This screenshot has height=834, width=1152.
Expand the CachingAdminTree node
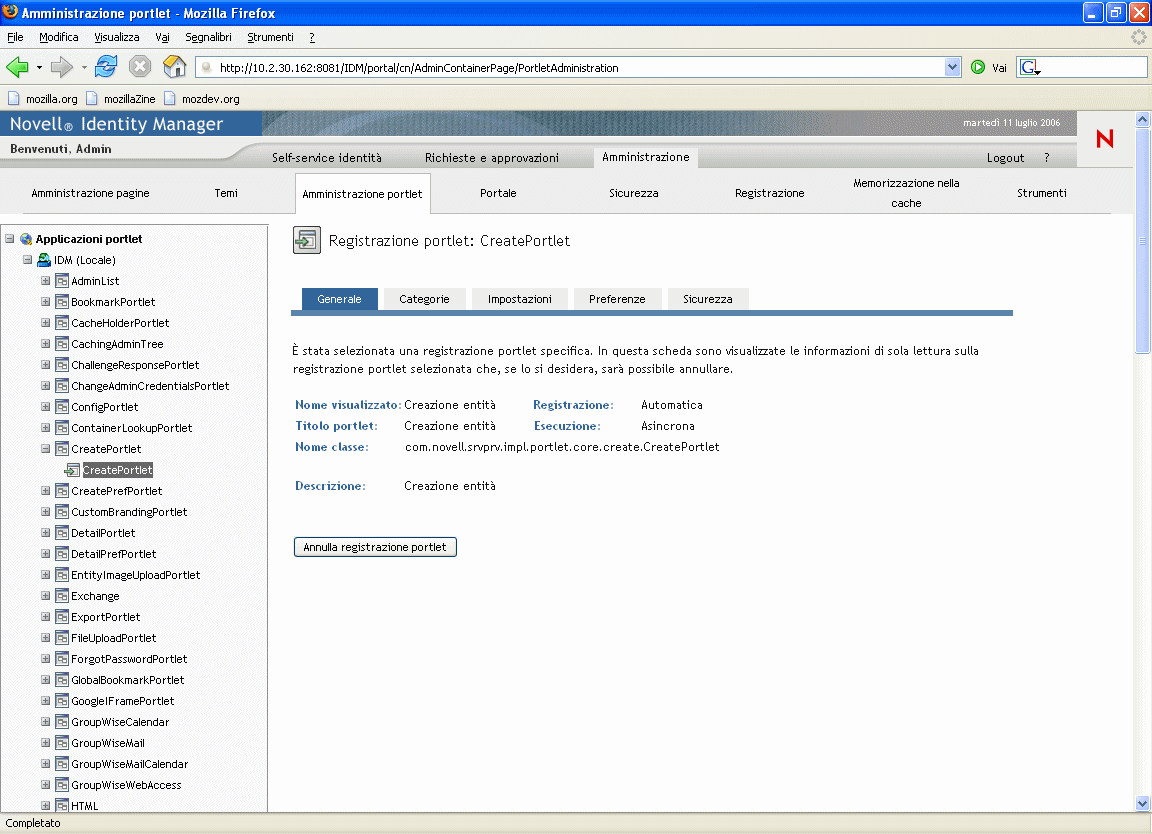[46, 344]
